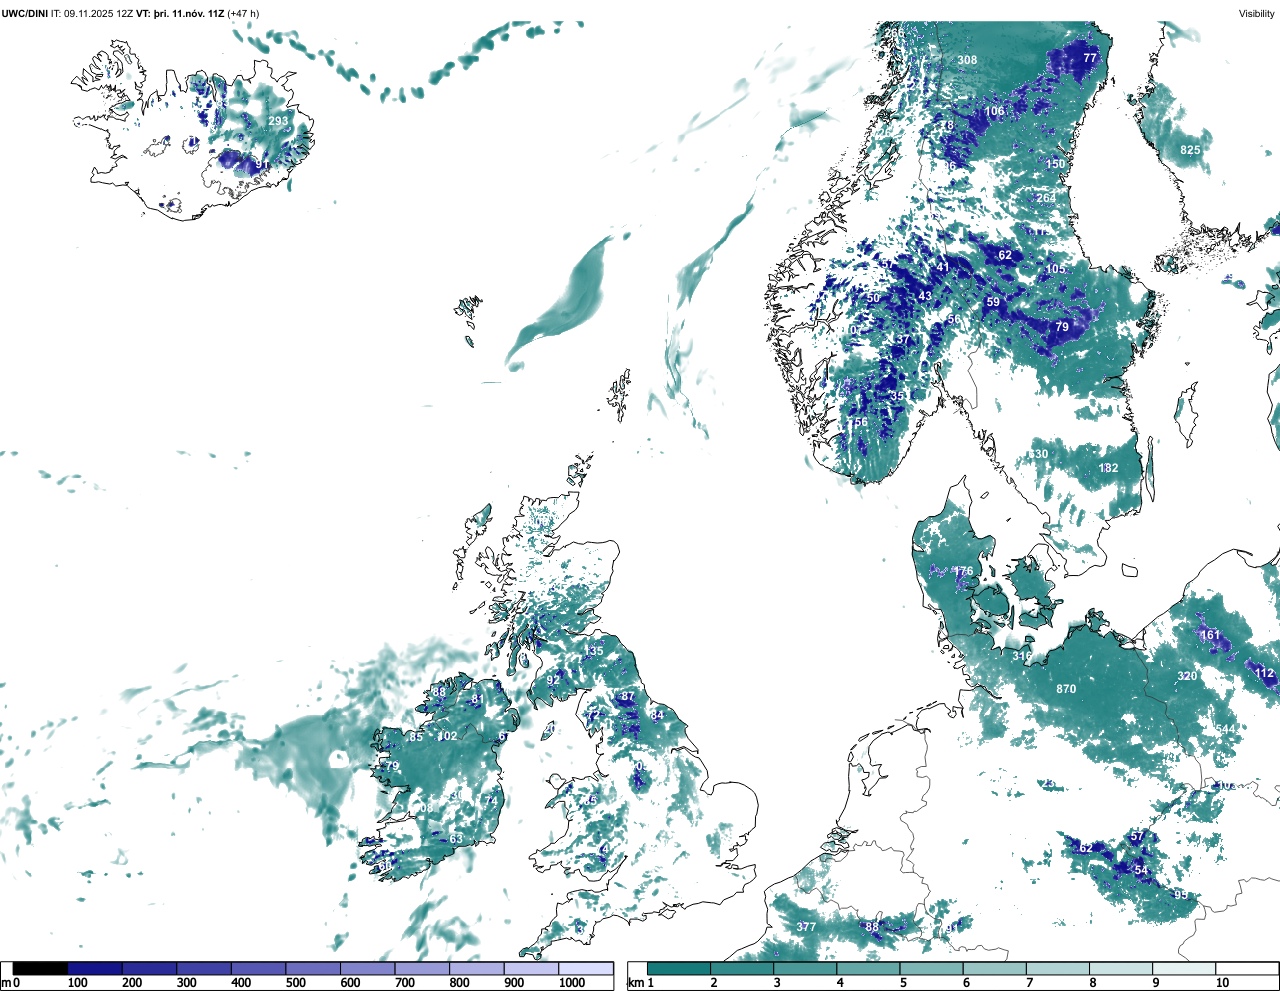Viewport: 1280px width, 991px height.
Task: Click the '320' value over Poland
Action: click(x=1187, y=676)
